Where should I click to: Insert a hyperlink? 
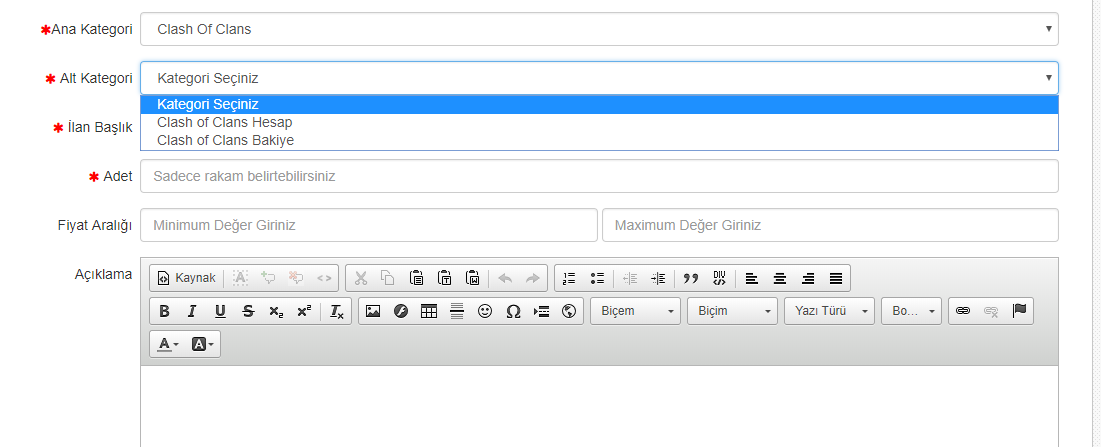coord(963,311)
